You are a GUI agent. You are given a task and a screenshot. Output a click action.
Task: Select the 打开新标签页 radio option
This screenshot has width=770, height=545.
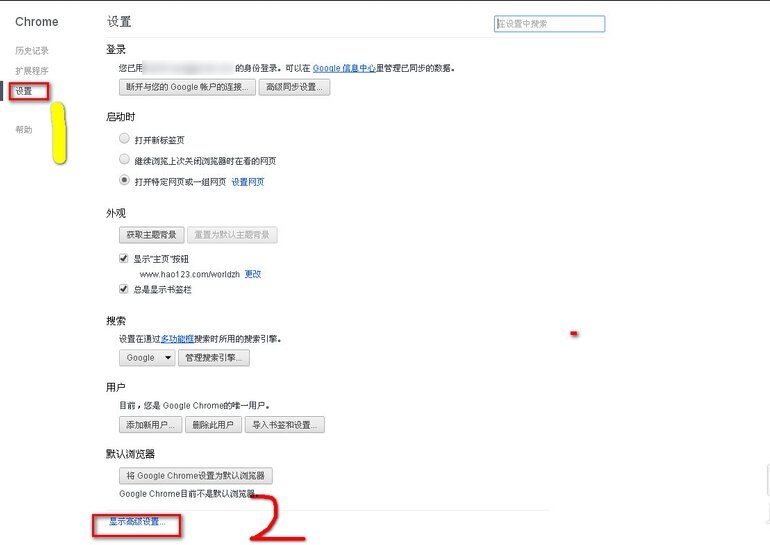click(x=124, y=138)
